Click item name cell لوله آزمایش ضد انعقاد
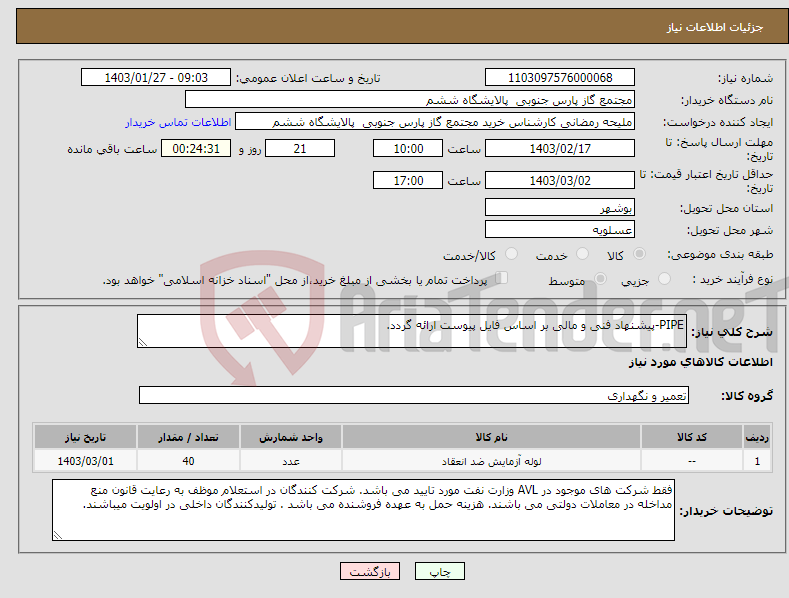 (x=491, y=461)
